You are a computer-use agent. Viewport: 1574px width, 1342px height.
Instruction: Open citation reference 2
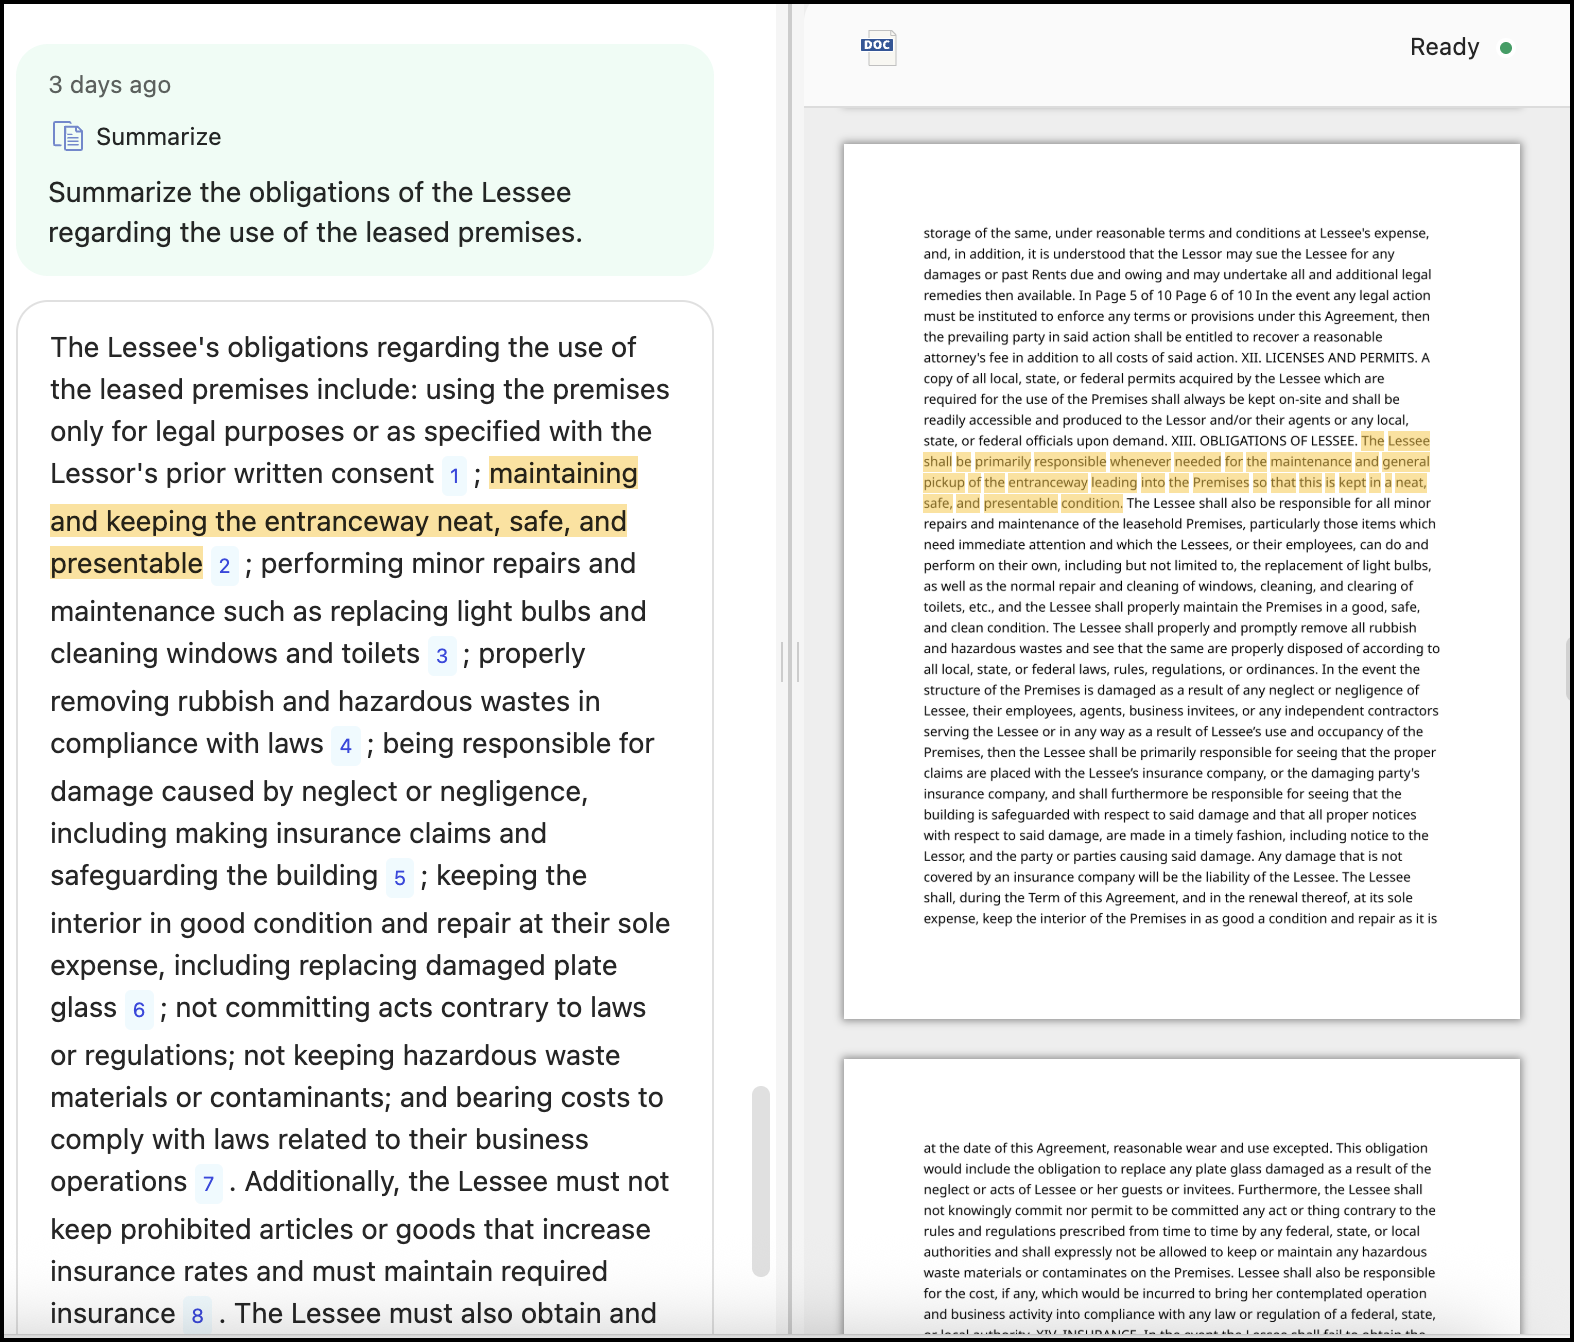coord(224,566)
